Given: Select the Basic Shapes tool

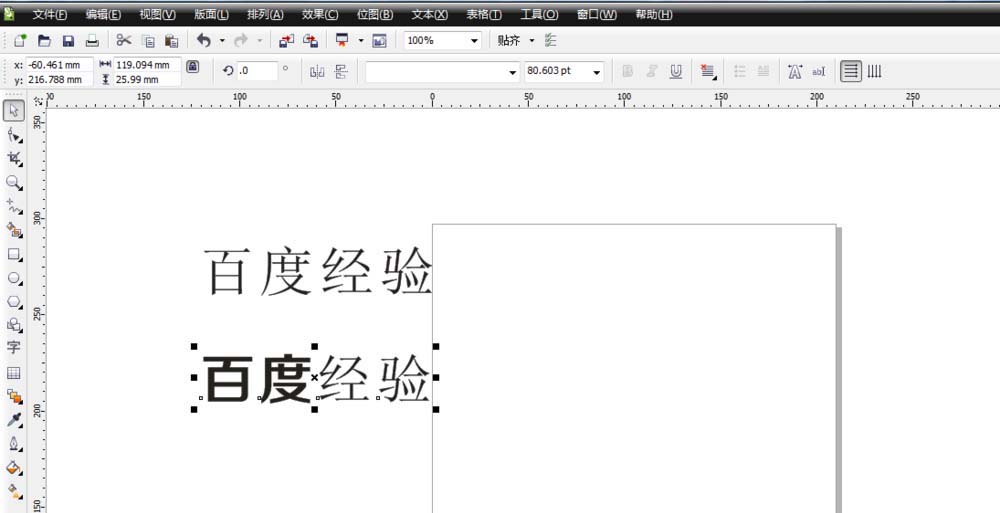Looking at the screenshot, I should pyautogui.click(x=14, y=325).
